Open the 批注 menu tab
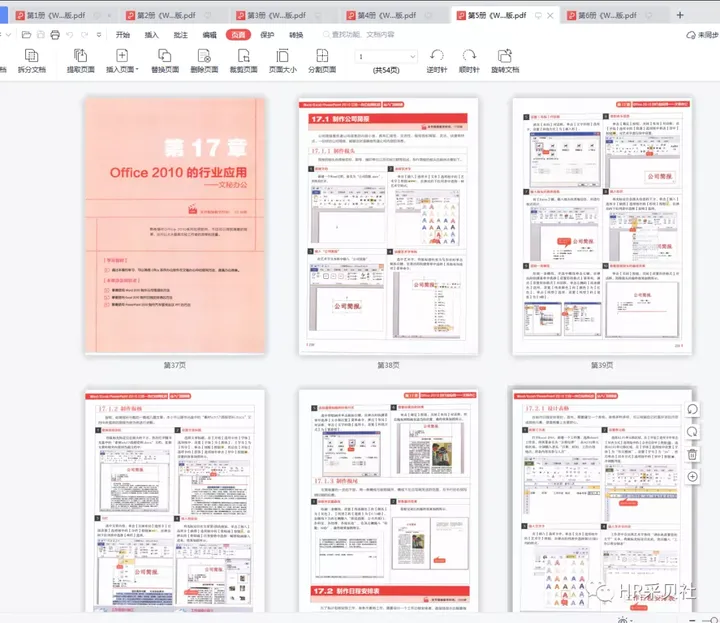The width and height of the screenshot is (720, 623). pos(180,35)
